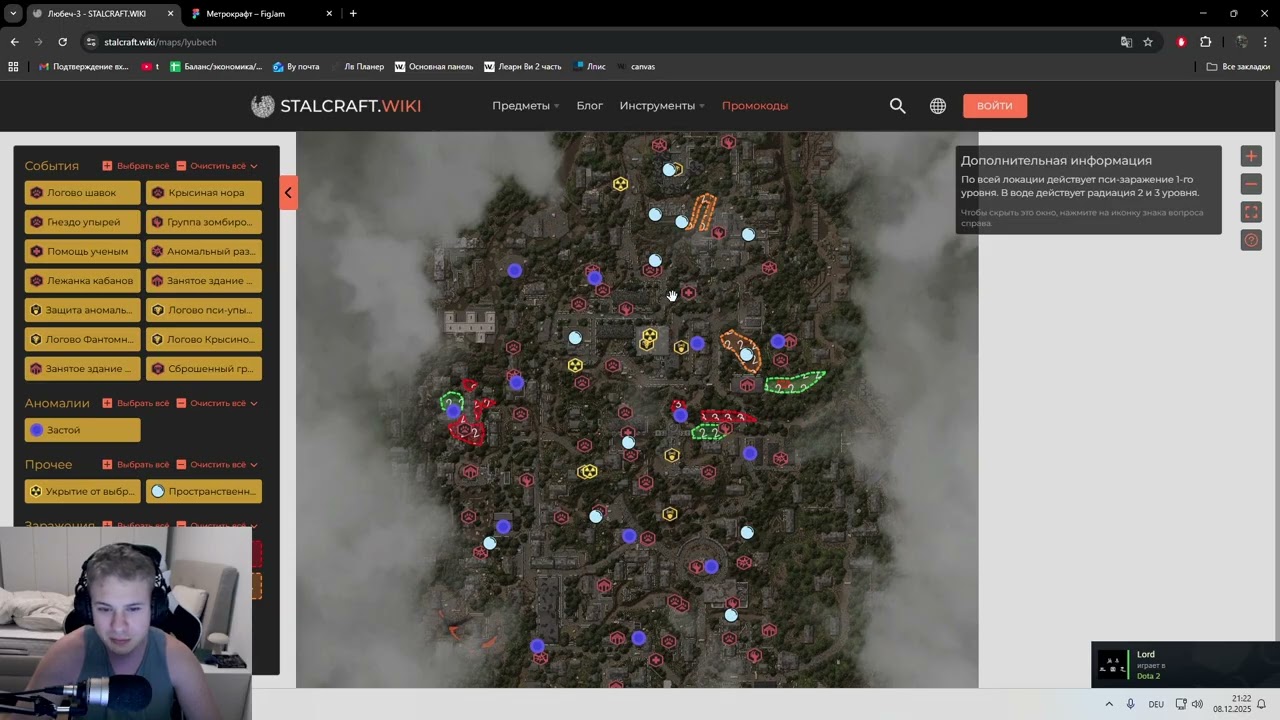This screenshot has height=720, width=1280.
Task: Toggle the Помощь ученым filter
Action: click(x=83, y=251)
